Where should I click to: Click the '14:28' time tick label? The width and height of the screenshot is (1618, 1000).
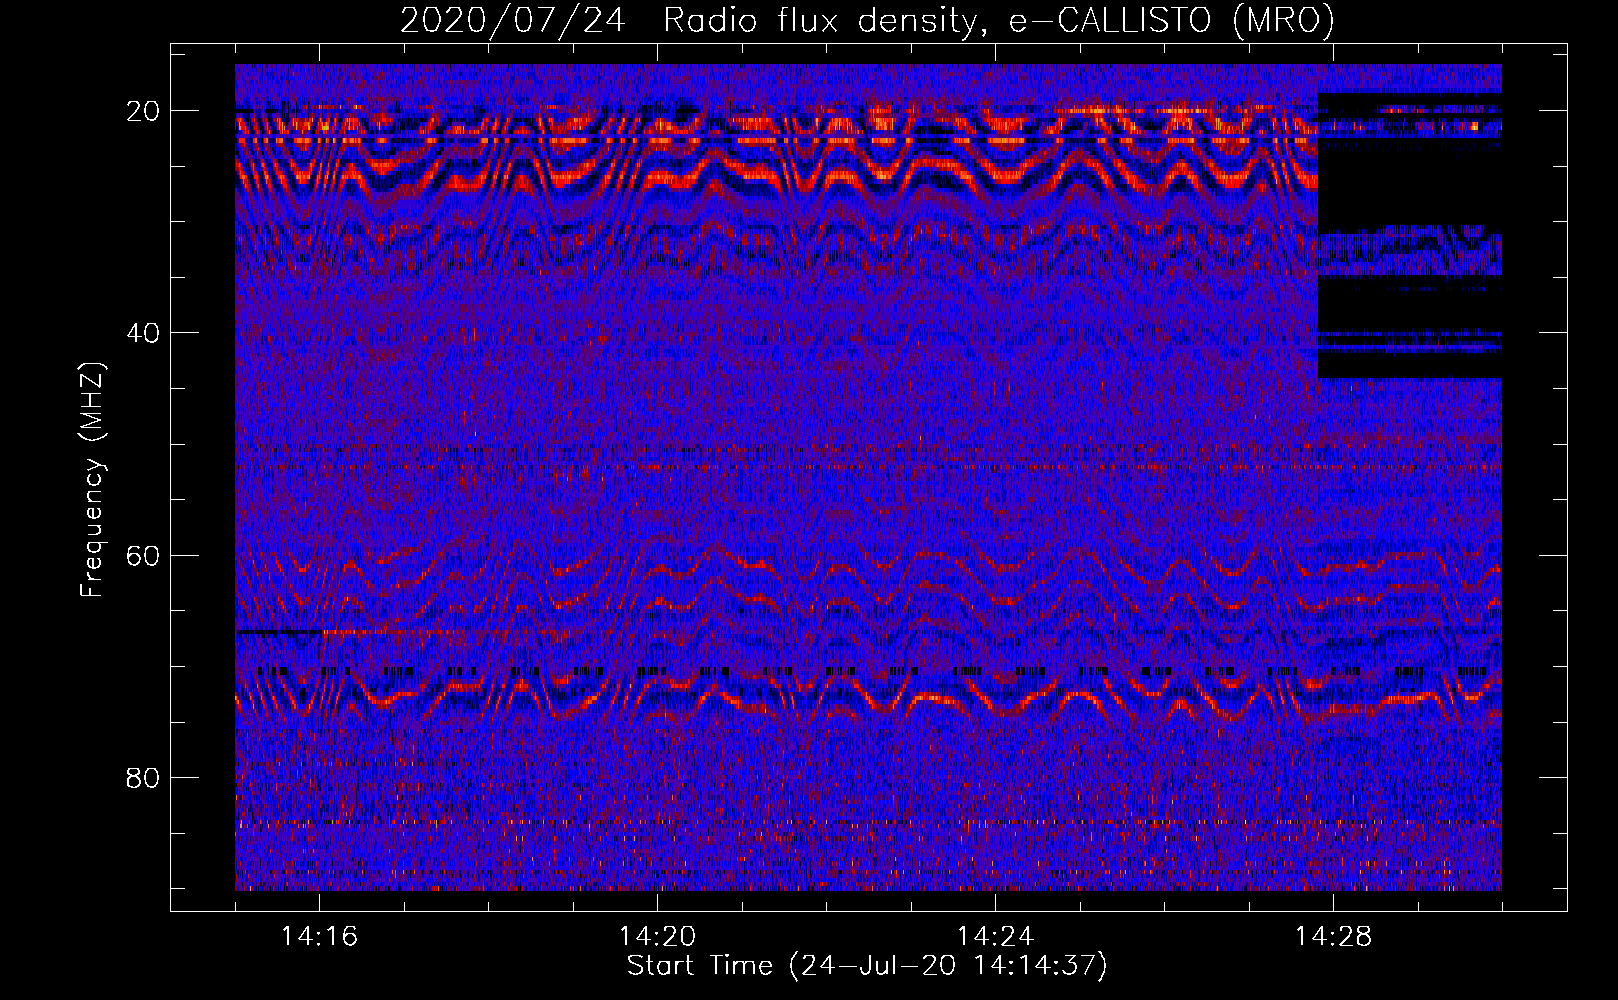pos(1333,937)
